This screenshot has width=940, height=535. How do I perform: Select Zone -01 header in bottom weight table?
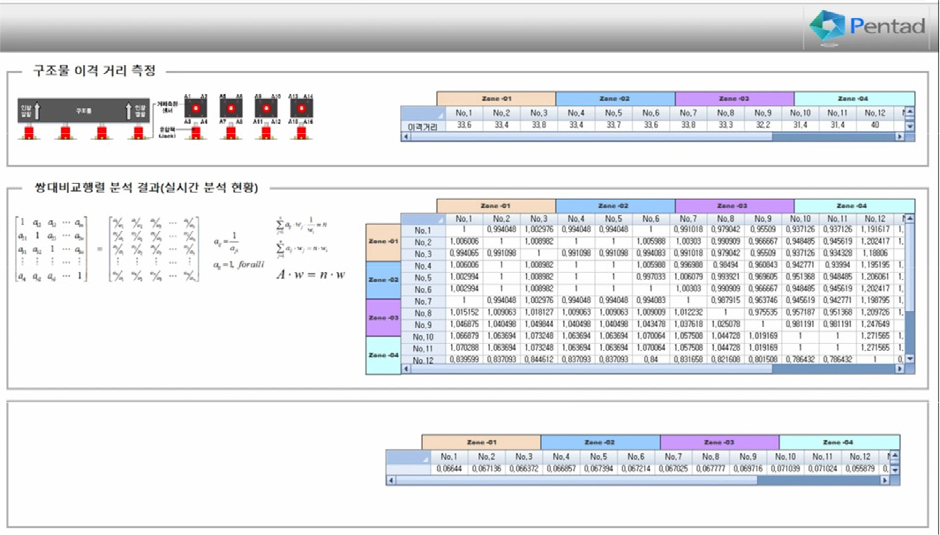(481, 442)
